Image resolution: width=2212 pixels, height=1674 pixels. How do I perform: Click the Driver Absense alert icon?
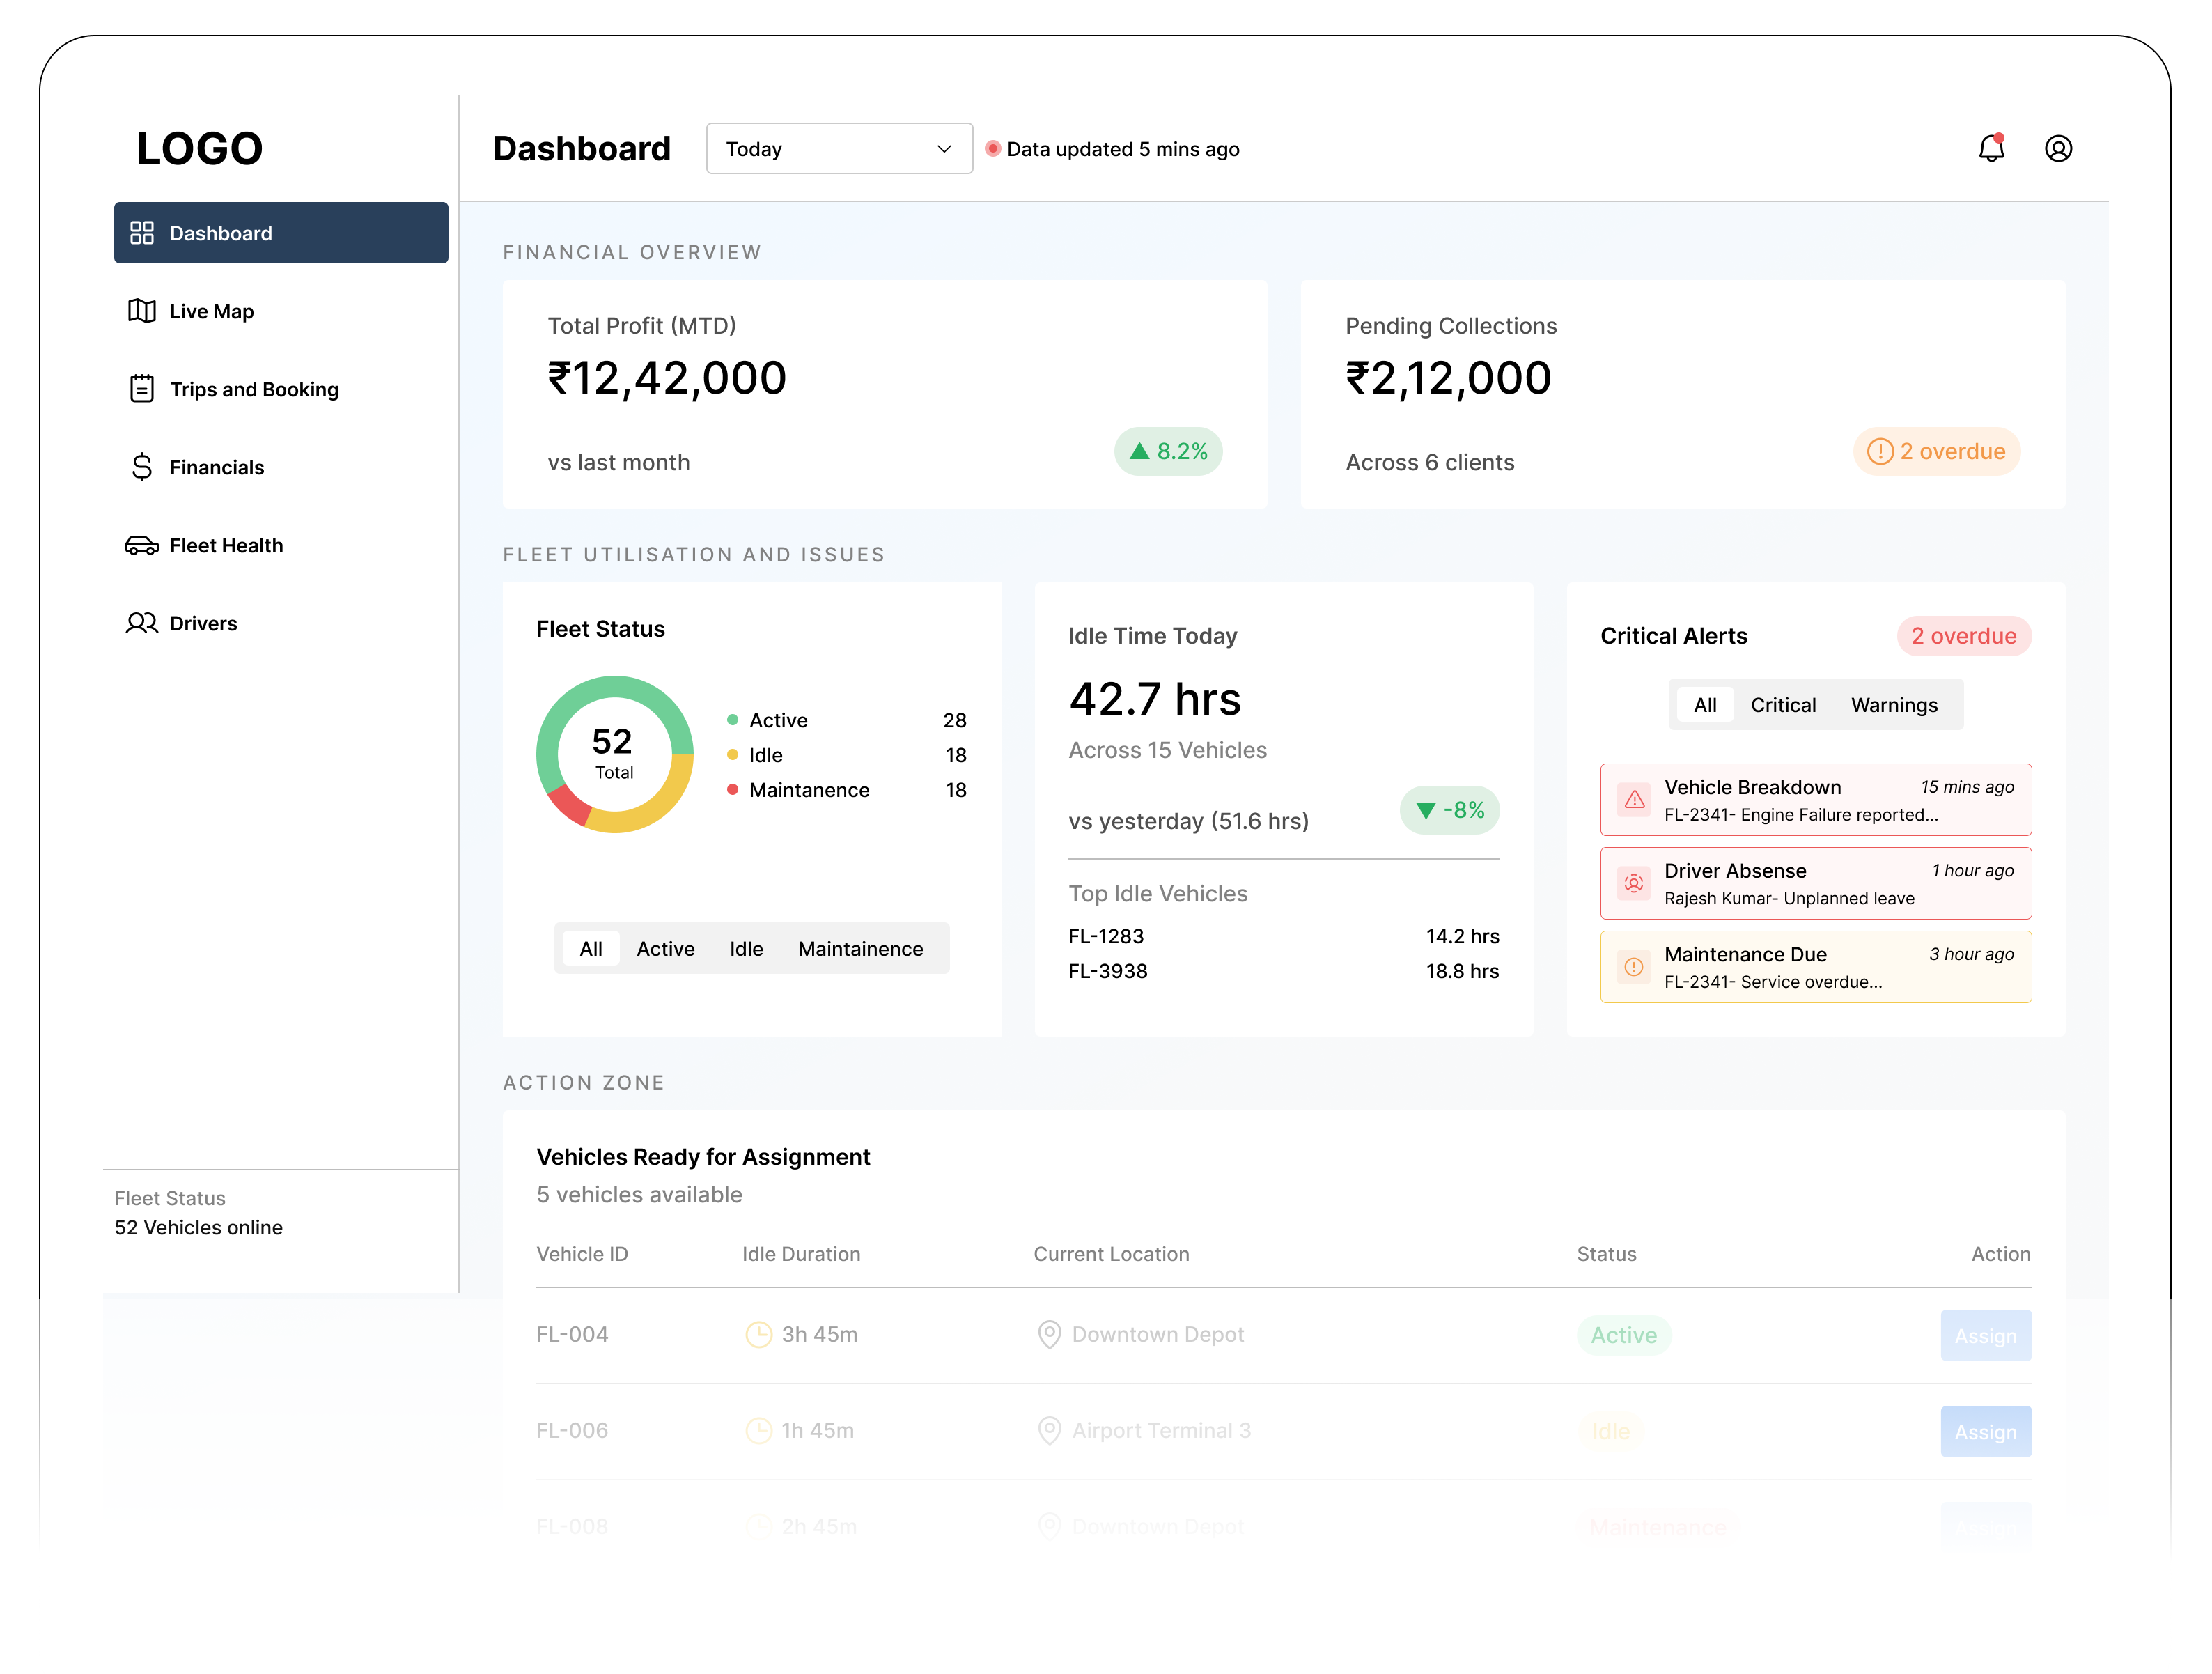[x=1634, y=883]
